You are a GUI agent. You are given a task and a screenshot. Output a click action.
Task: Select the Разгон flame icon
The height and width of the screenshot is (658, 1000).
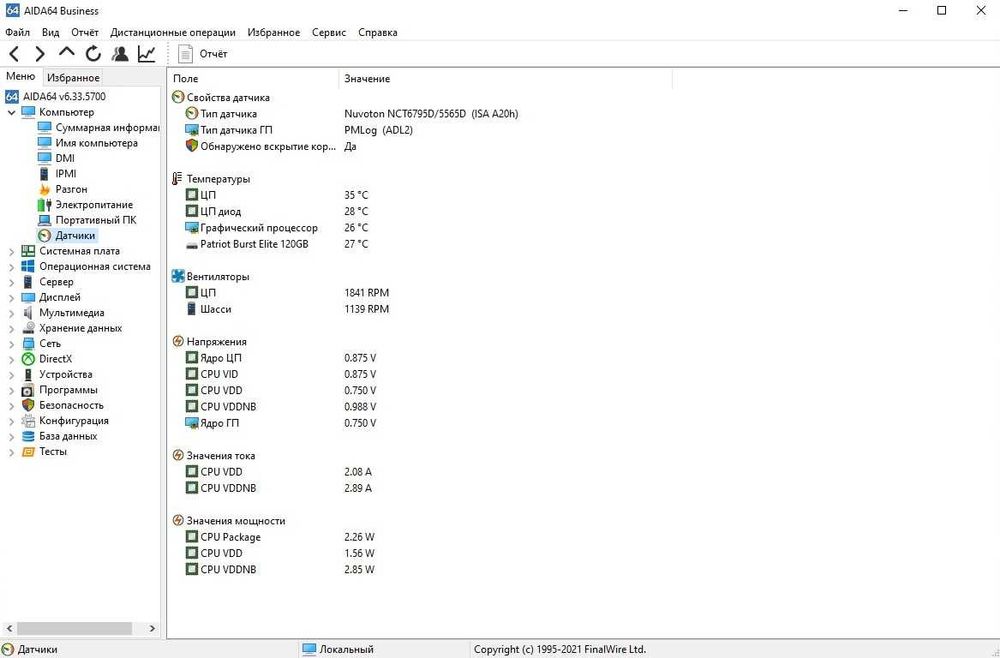(x=44, y=189)
